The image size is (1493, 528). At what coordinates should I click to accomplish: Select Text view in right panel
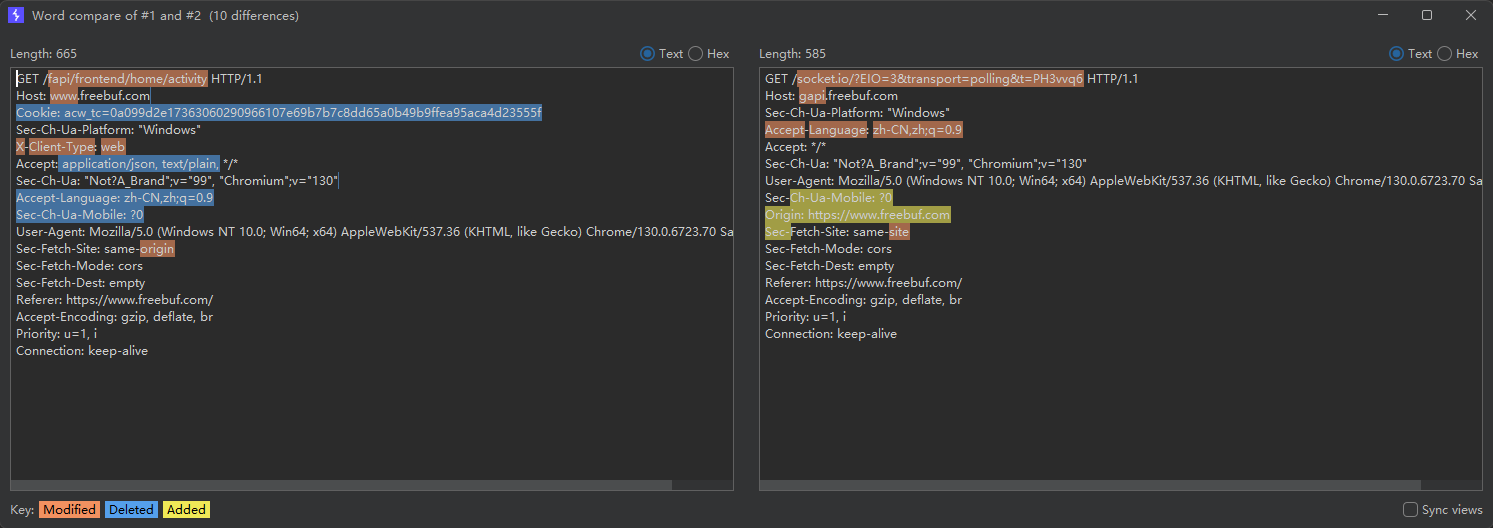pos(1396,54)
